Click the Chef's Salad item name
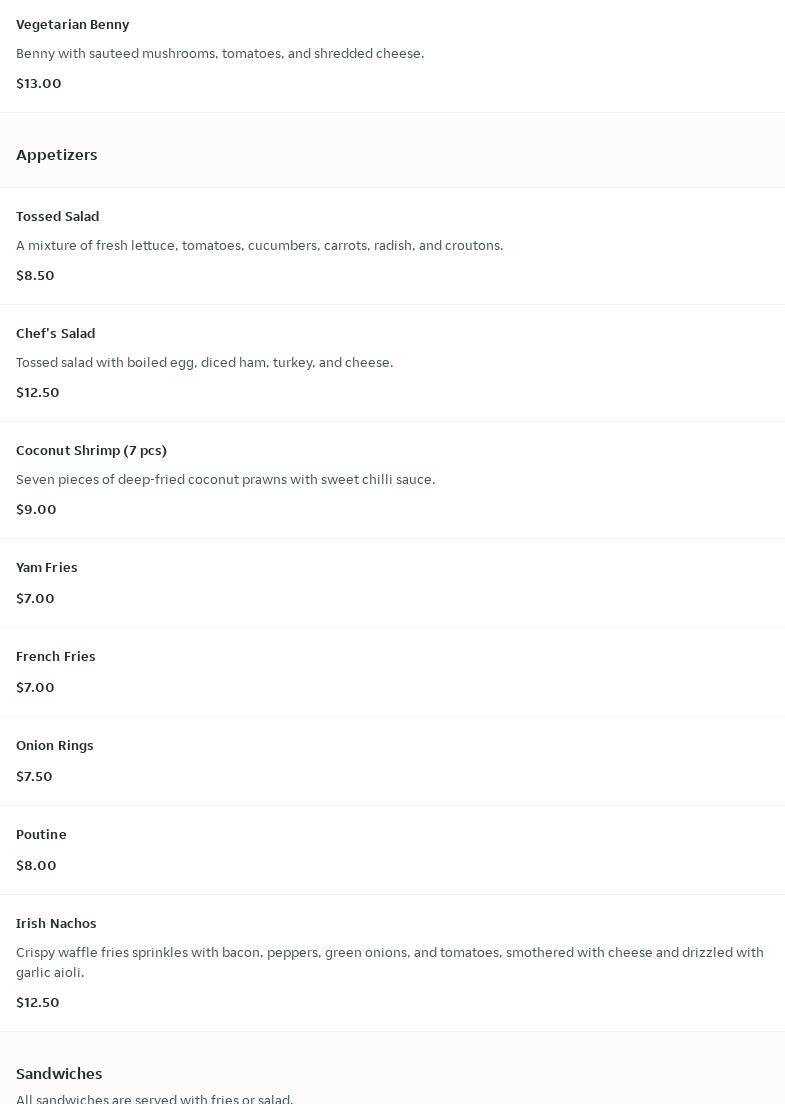Screen dimensions: 785x1104 (x=56, y=333)
